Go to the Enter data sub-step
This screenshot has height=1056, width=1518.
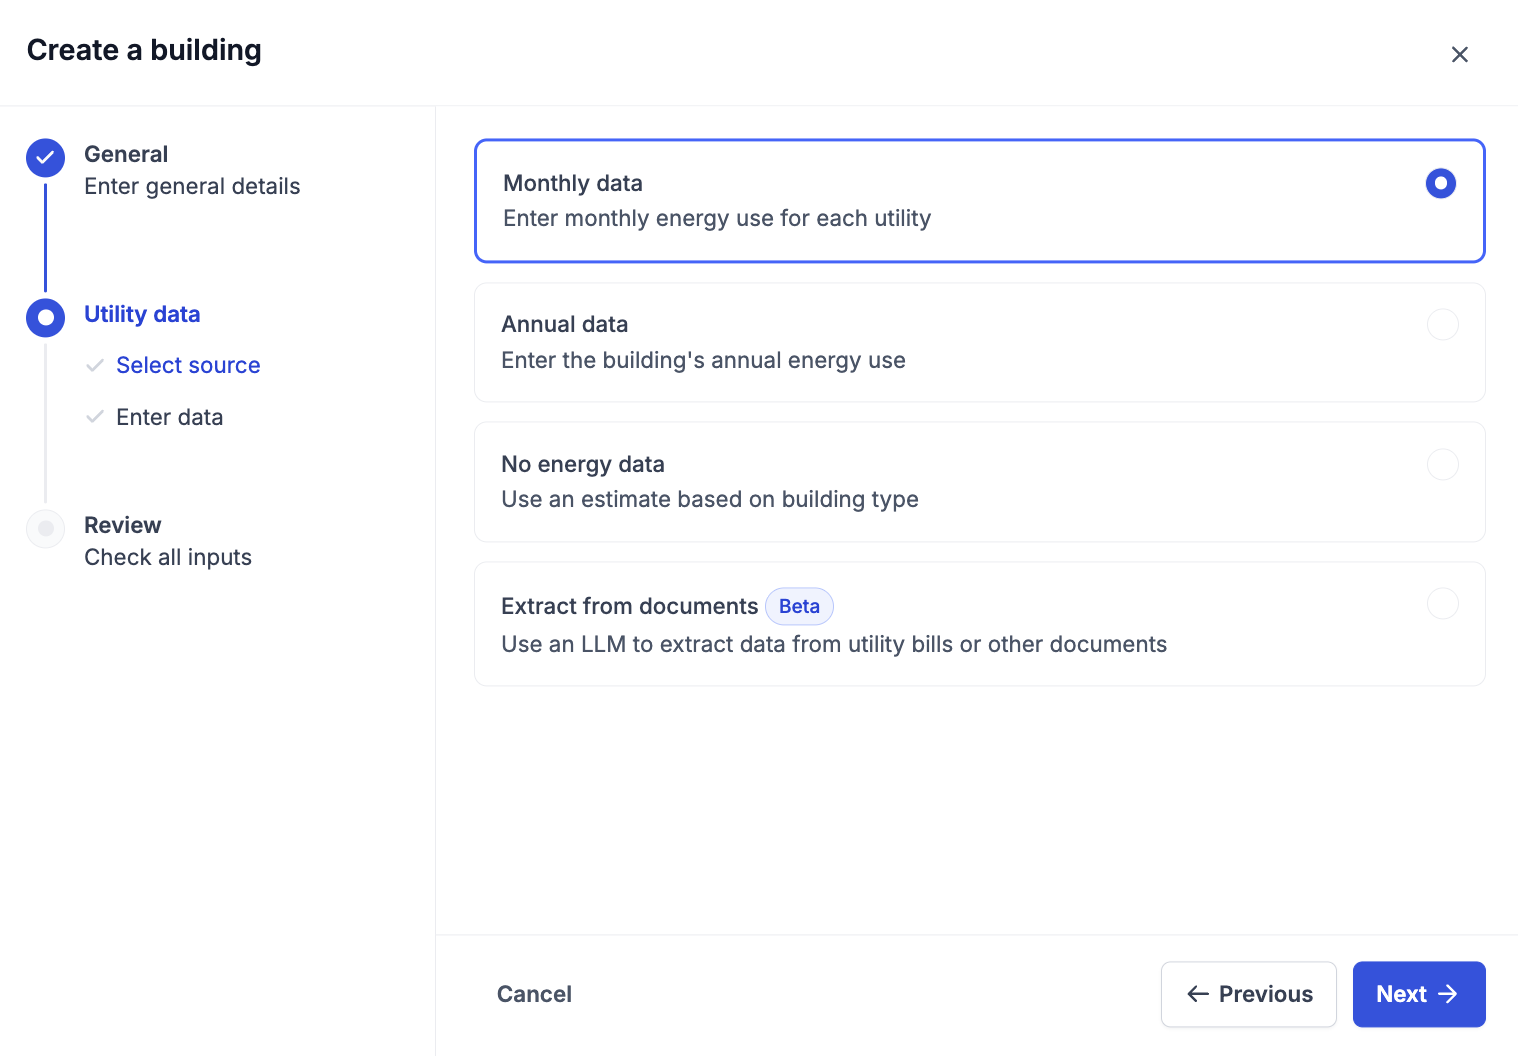pos(170,417)
